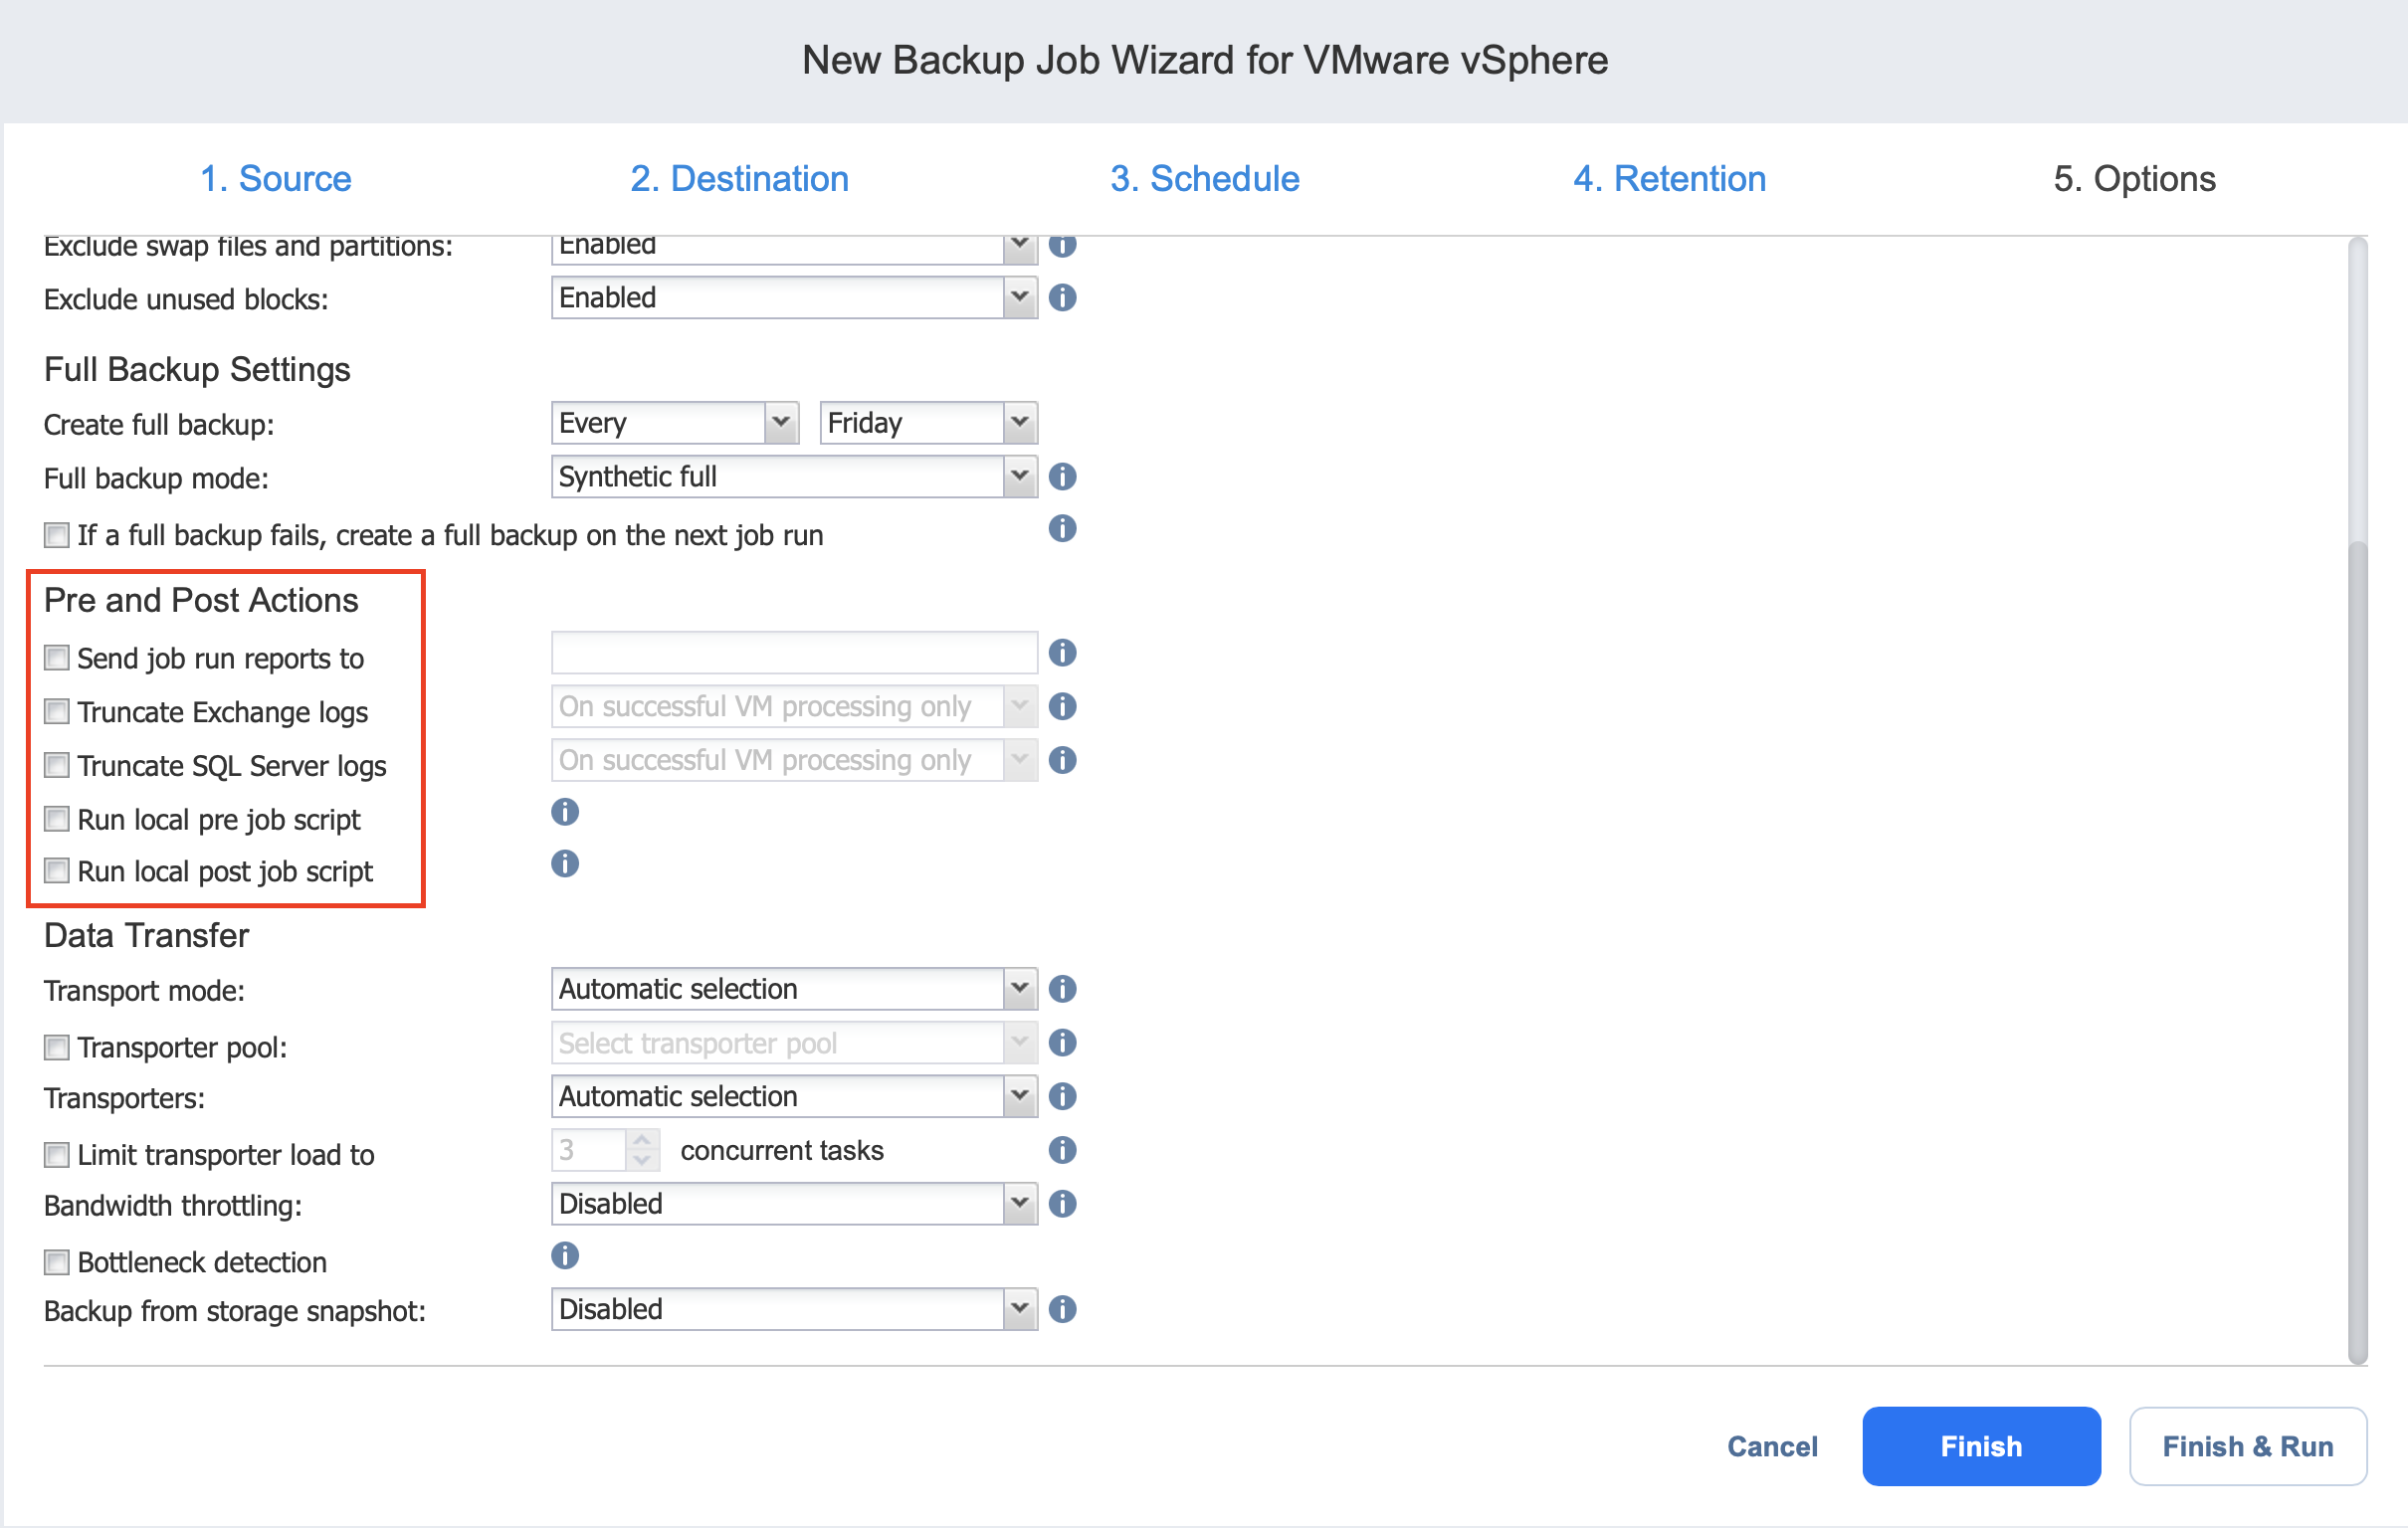Viewport: 2408px width, 1528px height.
Task: Click info icon beside Transport mode dropdown
Action: 1062,989
